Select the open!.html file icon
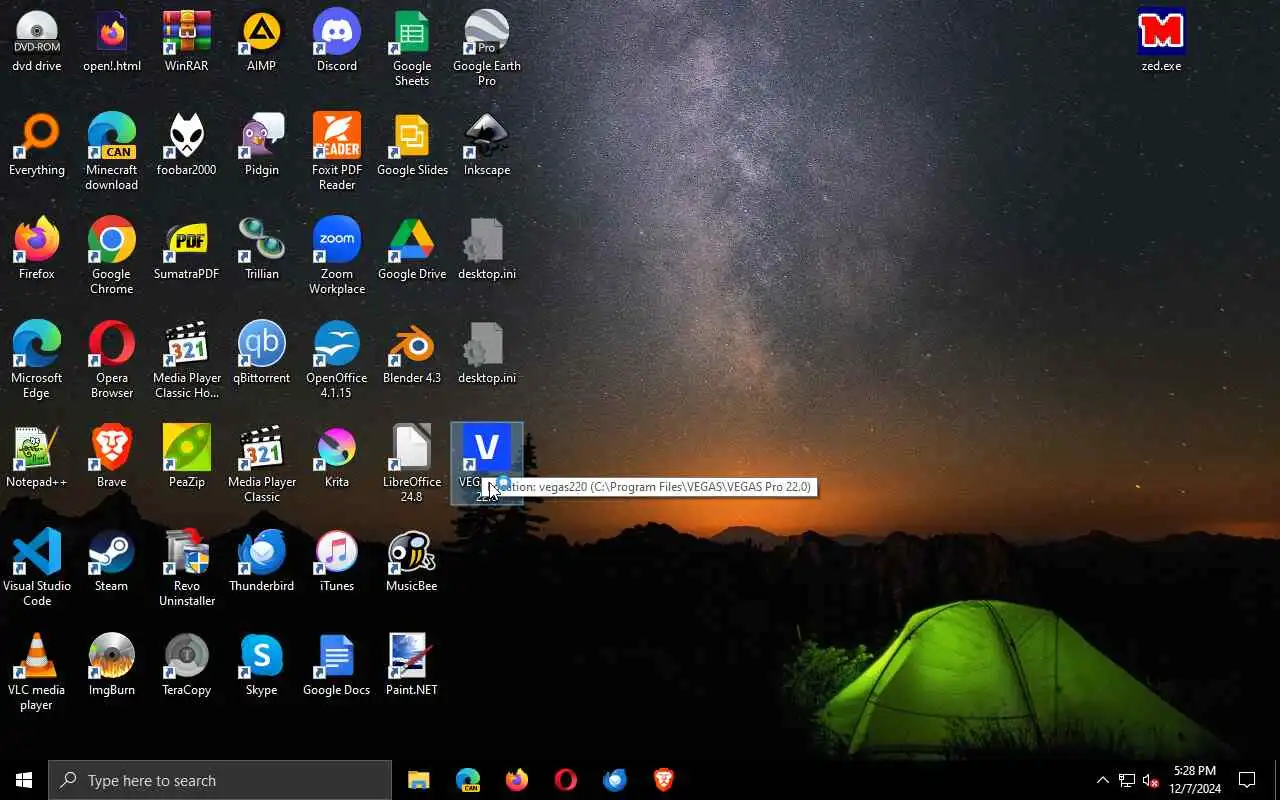This screenshot has height=800, width=1280. 112,40
